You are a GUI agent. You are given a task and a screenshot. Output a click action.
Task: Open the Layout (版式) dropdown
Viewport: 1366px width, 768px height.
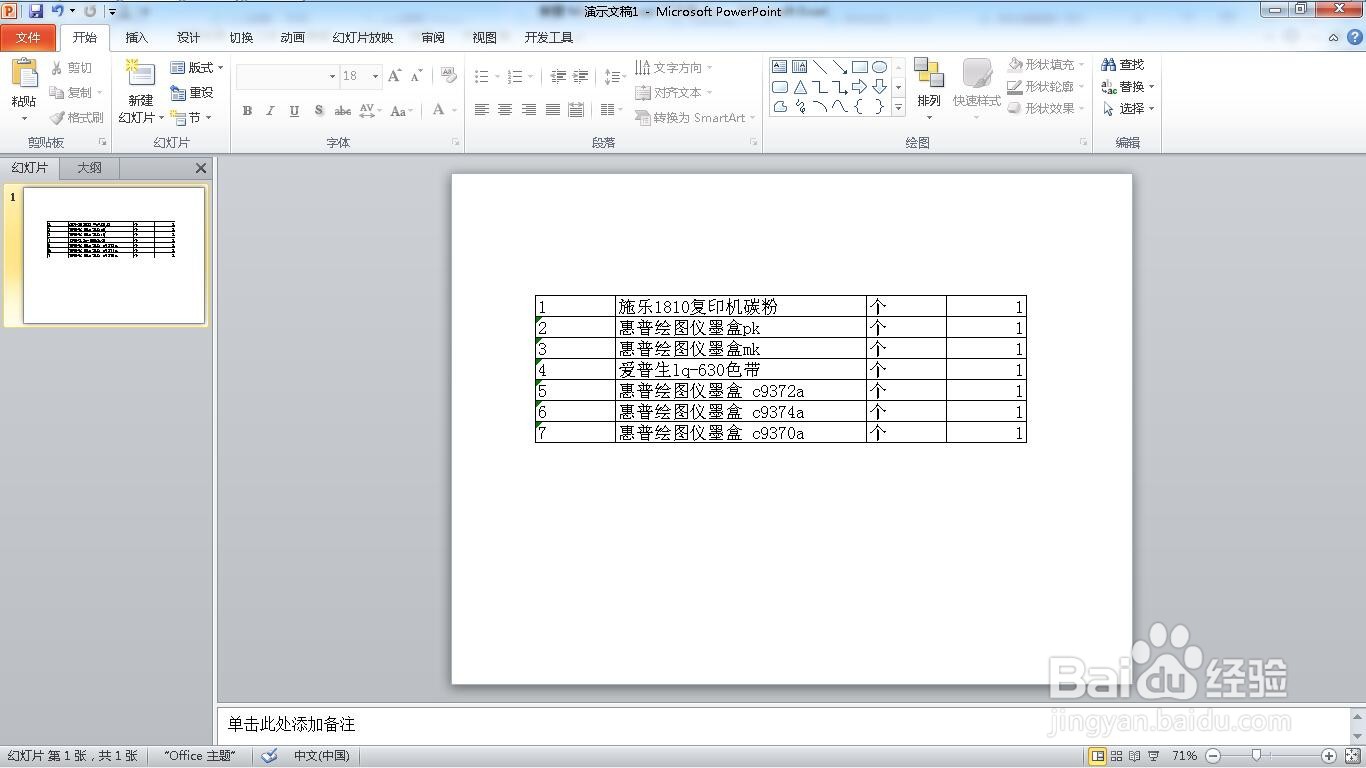197,68
